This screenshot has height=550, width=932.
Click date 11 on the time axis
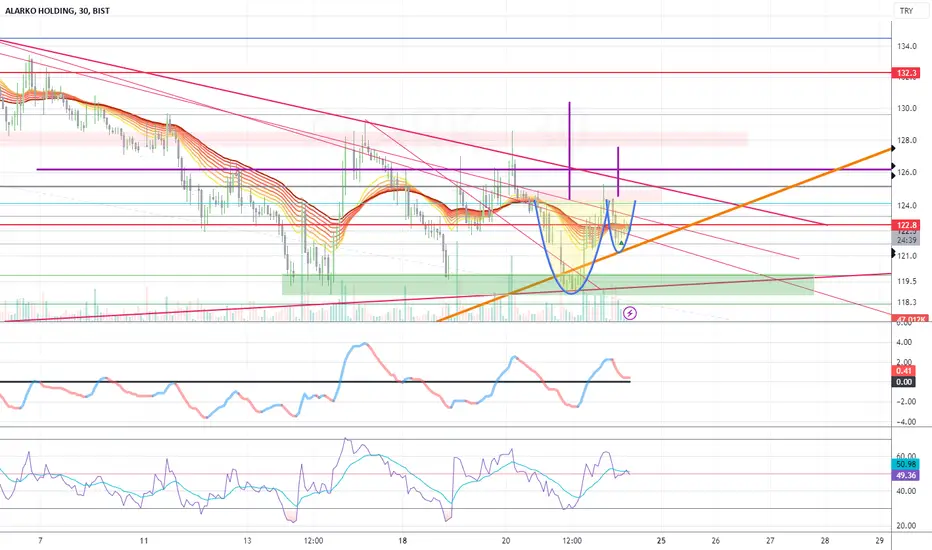144,541
